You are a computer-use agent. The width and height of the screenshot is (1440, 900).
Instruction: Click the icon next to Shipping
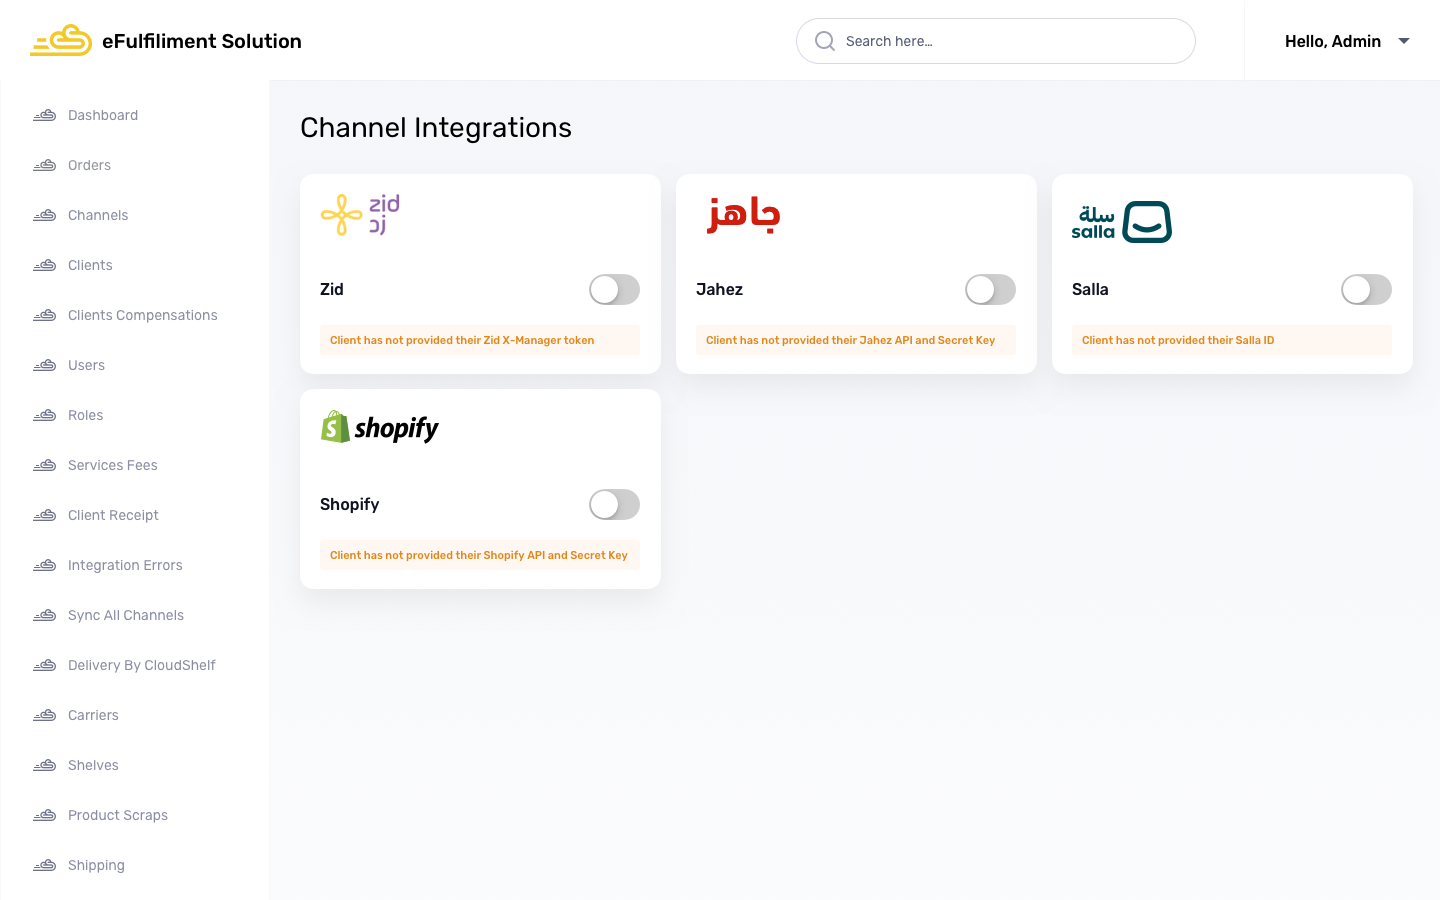44,866
